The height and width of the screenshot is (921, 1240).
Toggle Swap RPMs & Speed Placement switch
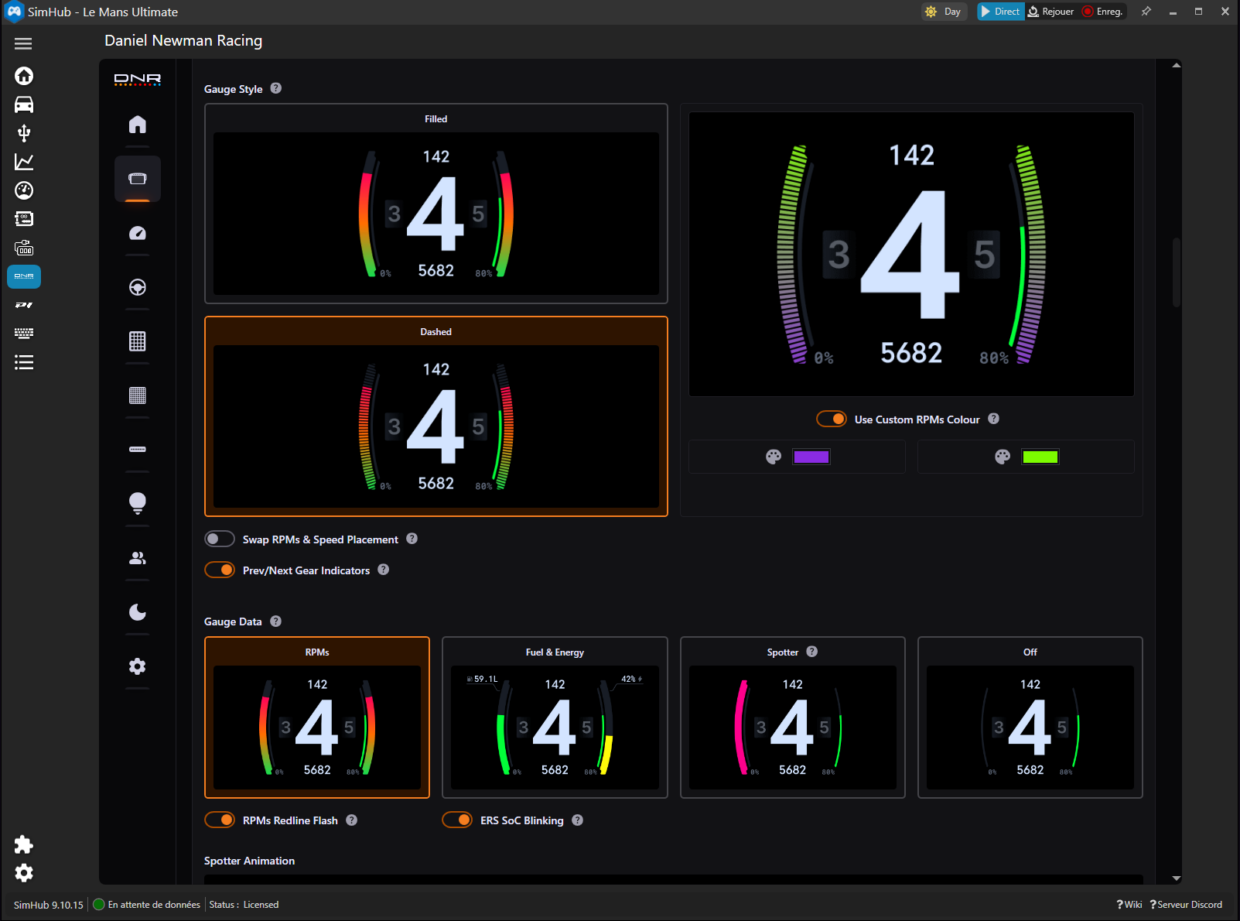220,539
